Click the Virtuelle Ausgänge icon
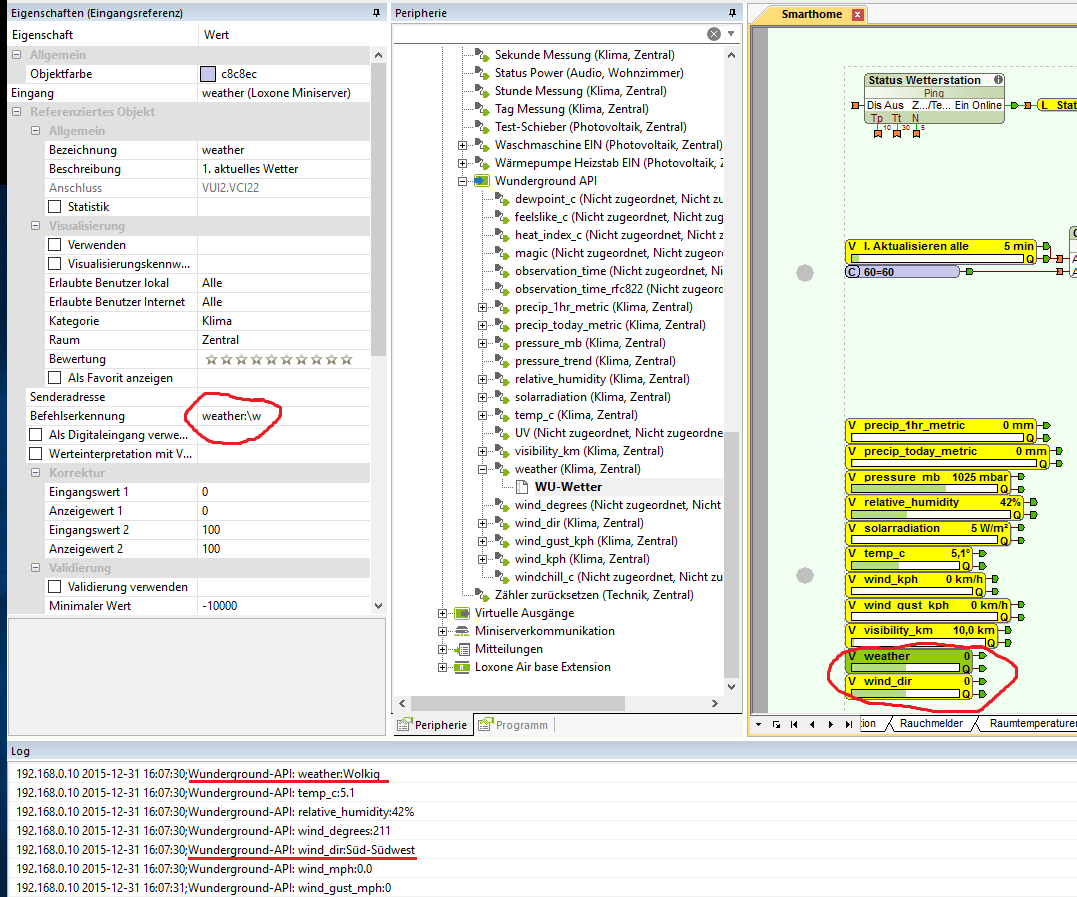The width and height of the screenshot is (1077, 897). point(461,613)
